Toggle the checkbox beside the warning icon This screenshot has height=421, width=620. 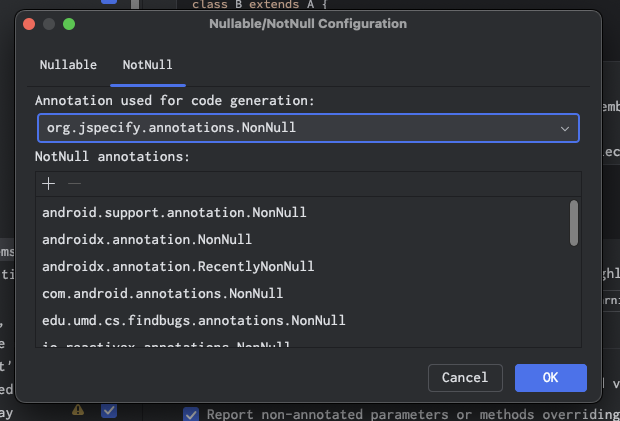point(108,410)
